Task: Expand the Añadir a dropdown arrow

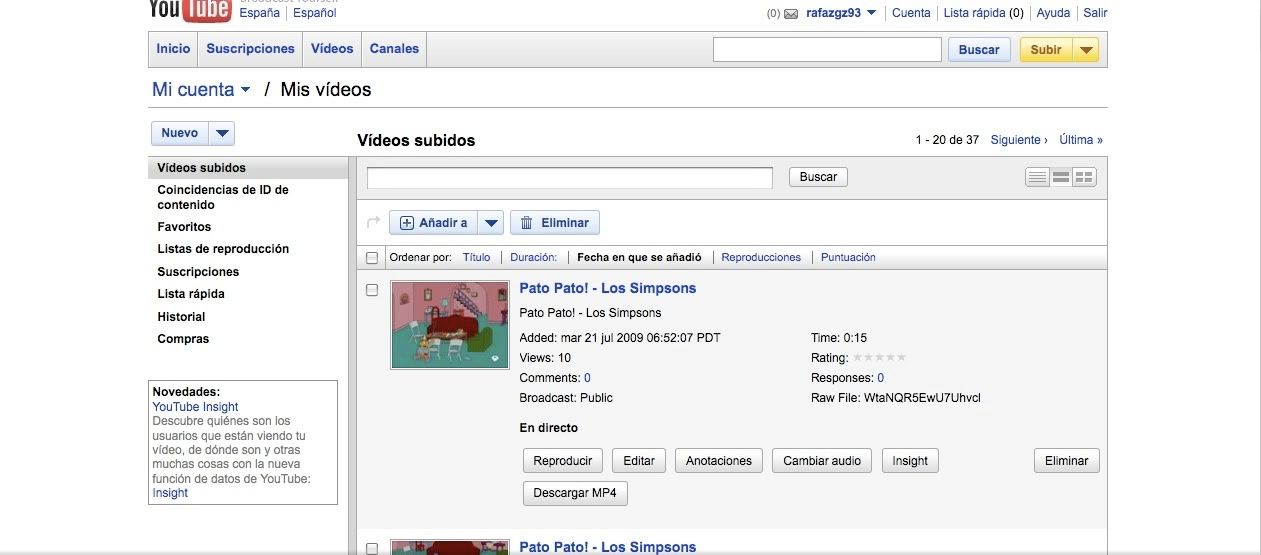Action: point(490,223)
